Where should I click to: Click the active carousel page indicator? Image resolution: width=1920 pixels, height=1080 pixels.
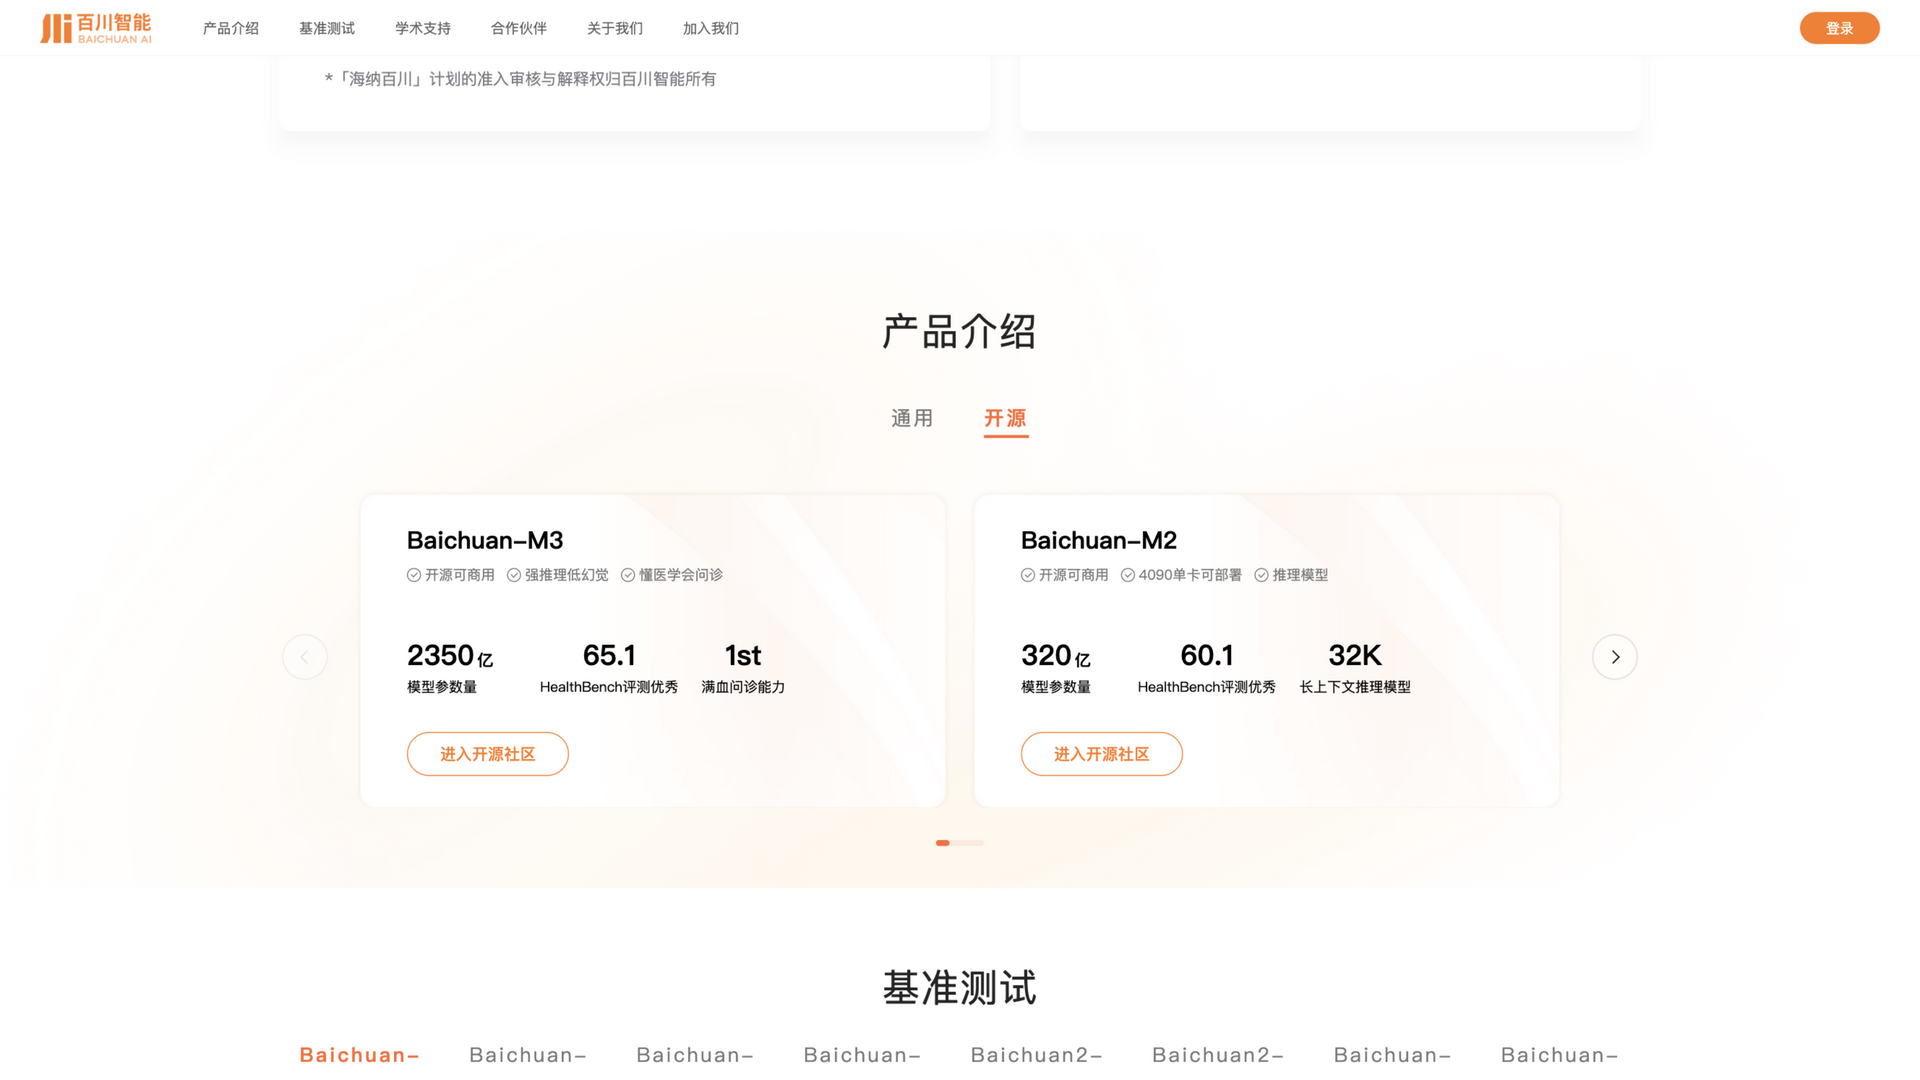click(943, 843)
